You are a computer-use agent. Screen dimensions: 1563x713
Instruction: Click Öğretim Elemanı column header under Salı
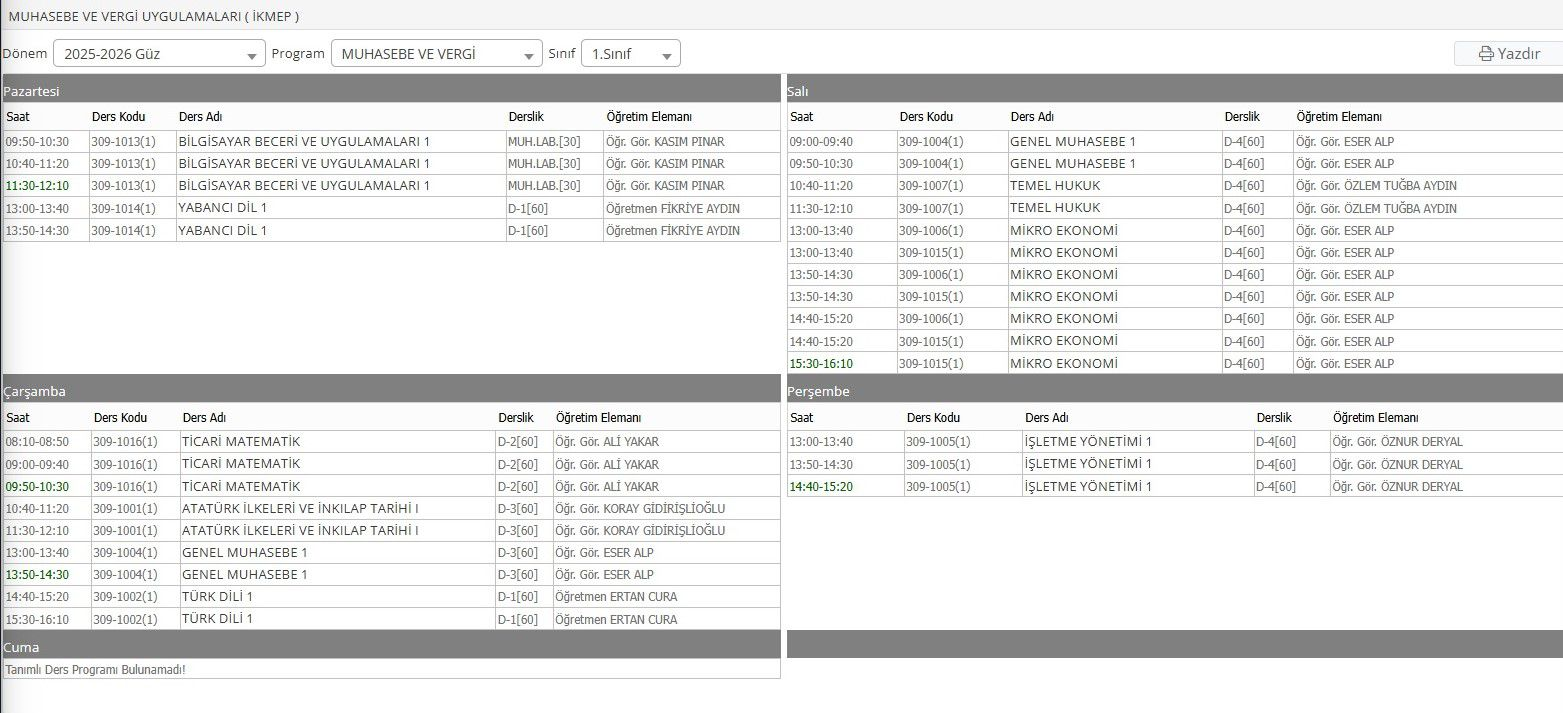(x=1339, y=117)
